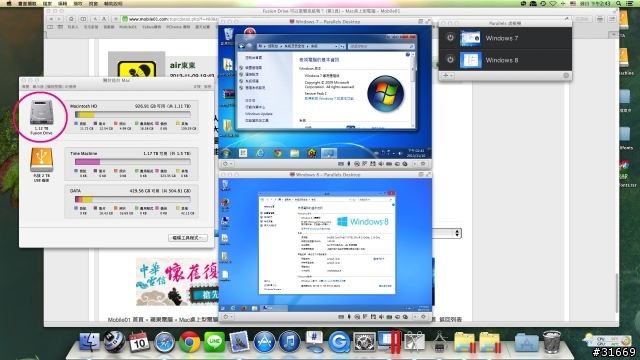Open the Trash in the Dock
Screen dimensions: 640x360
click(x=551, y=342)
